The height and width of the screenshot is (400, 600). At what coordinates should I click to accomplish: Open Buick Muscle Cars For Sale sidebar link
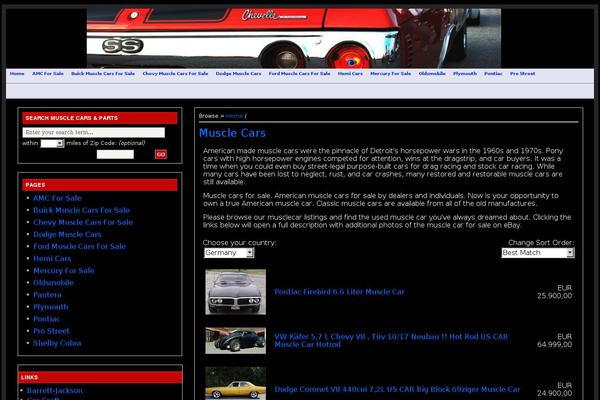coord(82,210)
